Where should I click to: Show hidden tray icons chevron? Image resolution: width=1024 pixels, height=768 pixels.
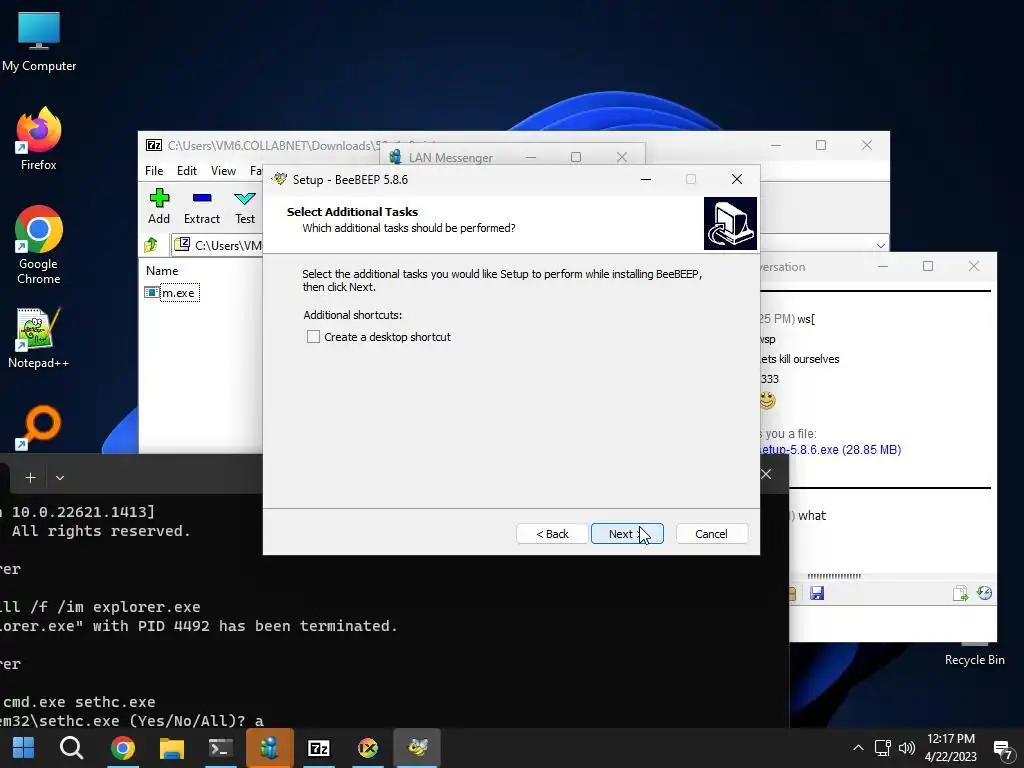(x=858, y=748)
